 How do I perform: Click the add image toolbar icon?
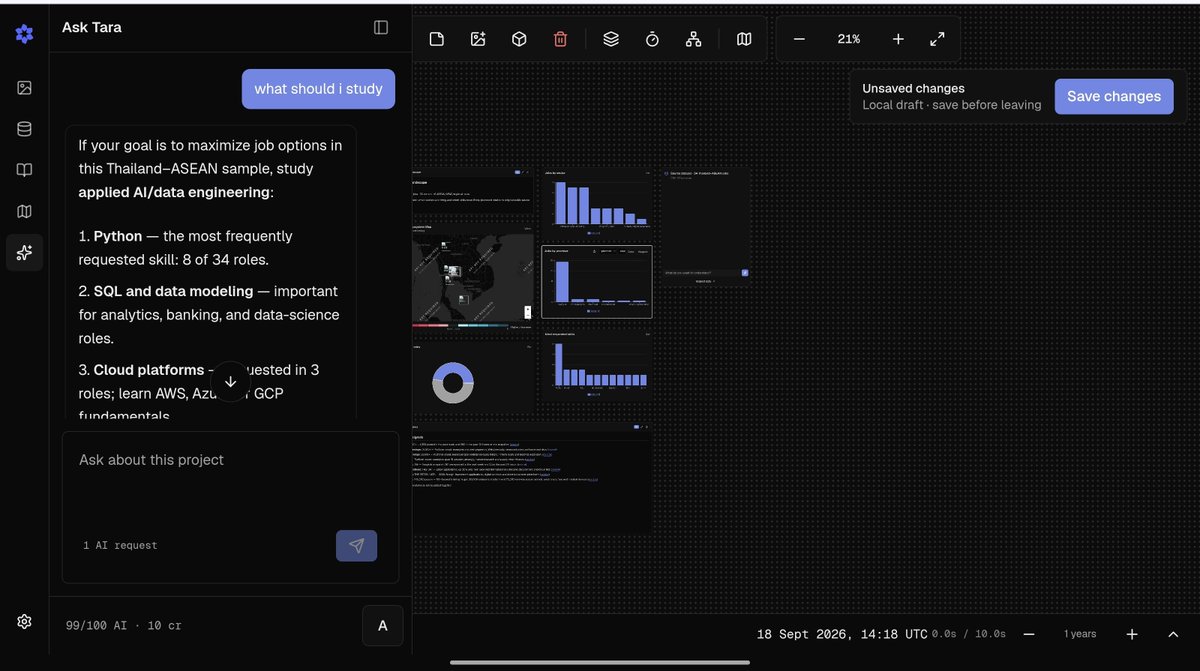(x=478, y=39)
